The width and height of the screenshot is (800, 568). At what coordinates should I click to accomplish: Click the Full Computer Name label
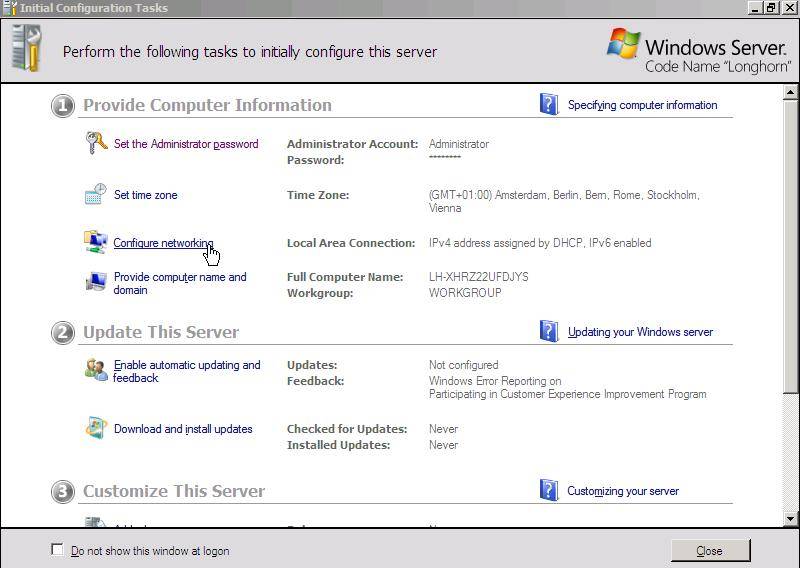(x=345, y=277)
